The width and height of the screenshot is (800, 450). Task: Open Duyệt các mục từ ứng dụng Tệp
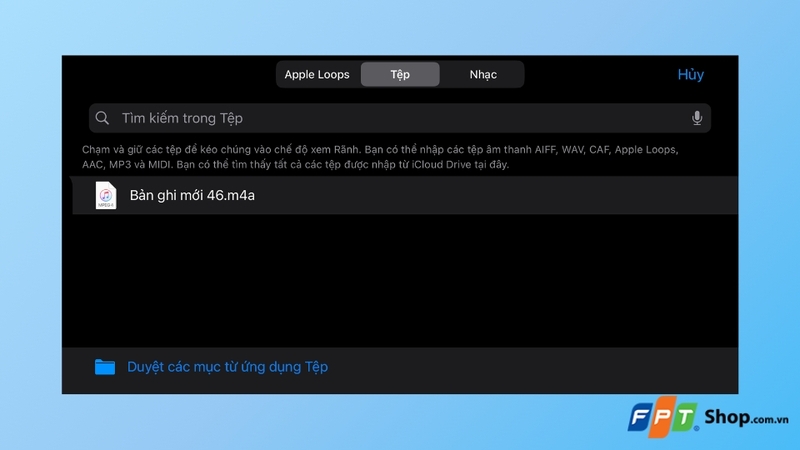click(227, 367)
